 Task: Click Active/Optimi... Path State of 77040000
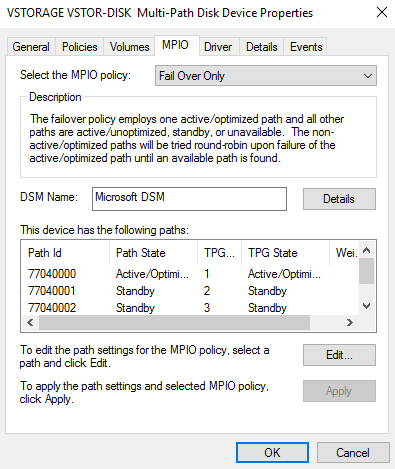(152, 274)
